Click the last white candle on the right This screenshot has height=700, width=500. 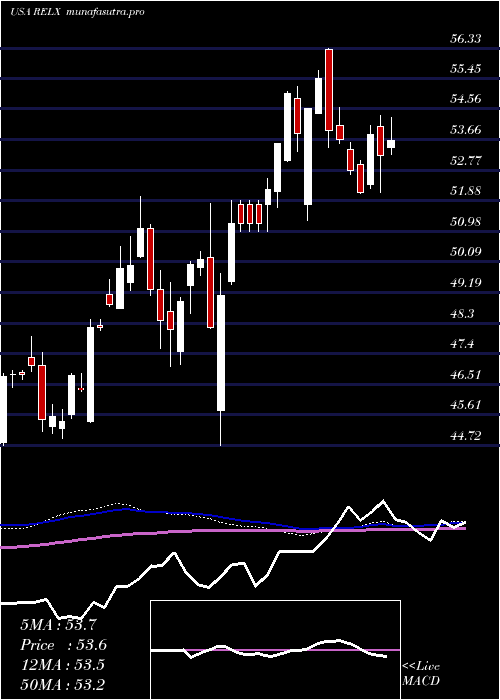391,144
